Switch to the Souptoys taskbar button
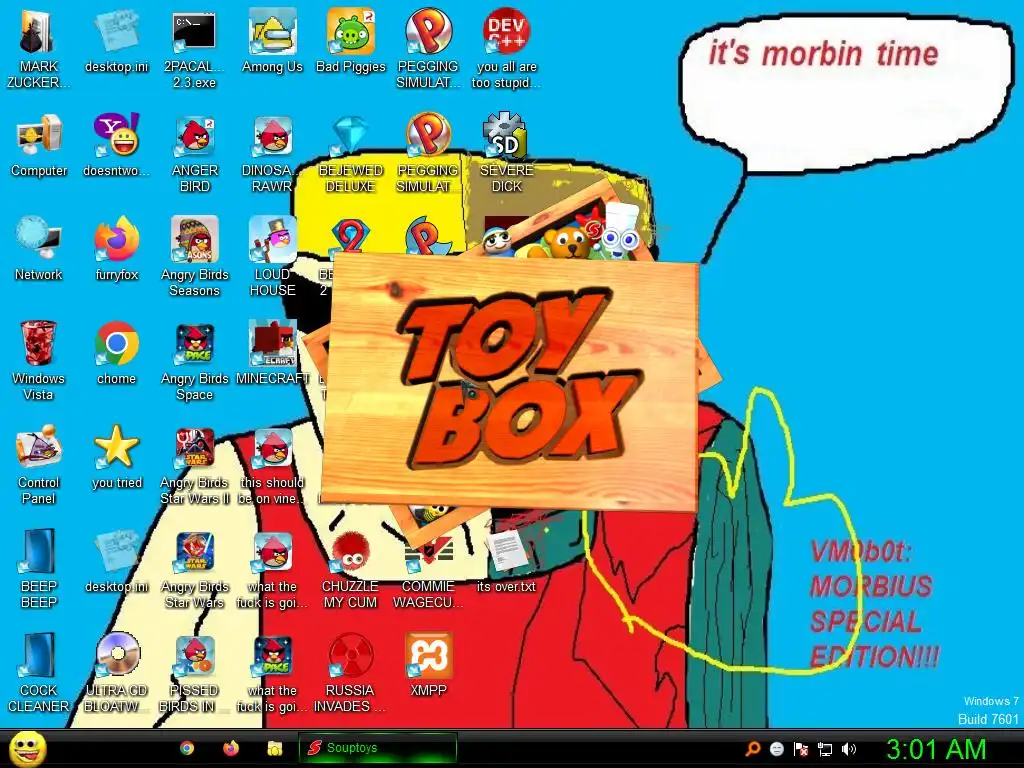Viewport: 1024px width, 768px height. click(x=377, y=748)
